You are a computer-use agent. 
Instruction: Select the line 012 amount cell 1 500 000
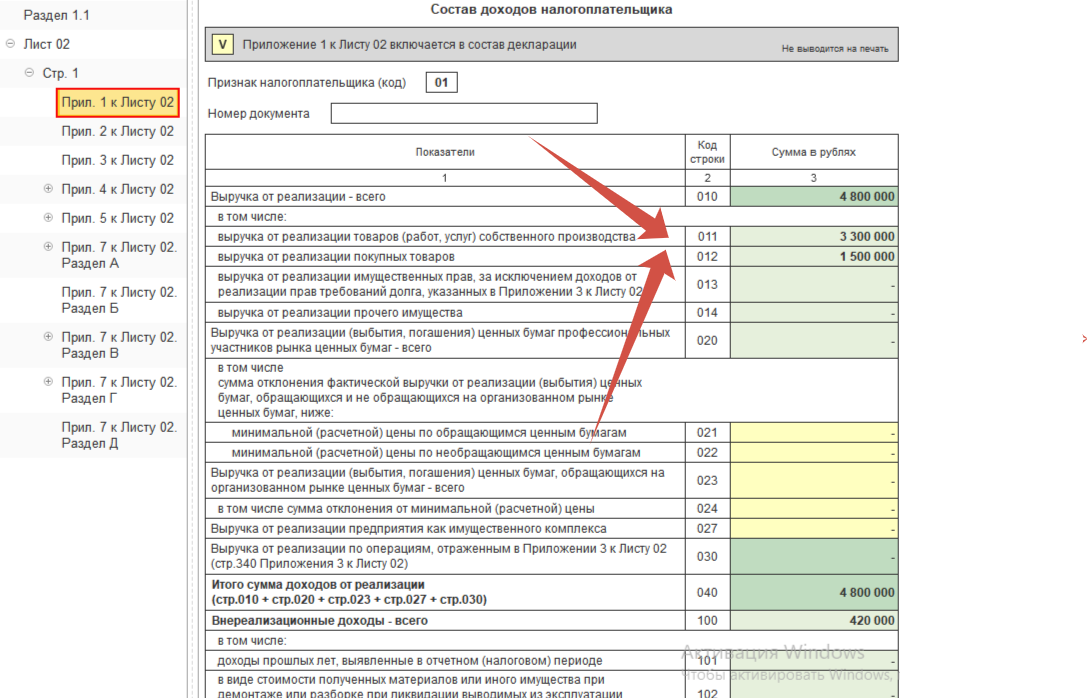tap(814, 257)
